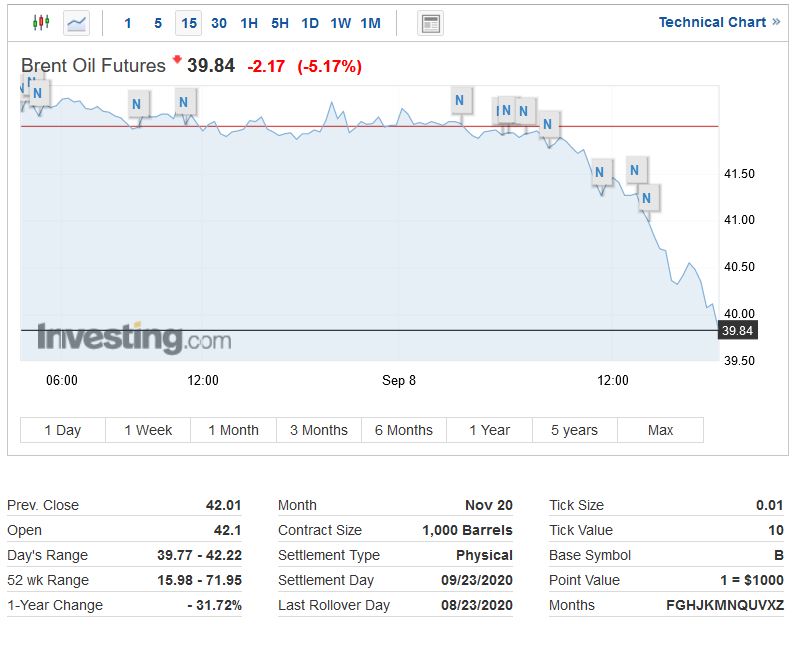Click the Brent Oil Futures title
The height and width of the screenshot is (649, 797).
pyautogui.click(x=94, y=66)
